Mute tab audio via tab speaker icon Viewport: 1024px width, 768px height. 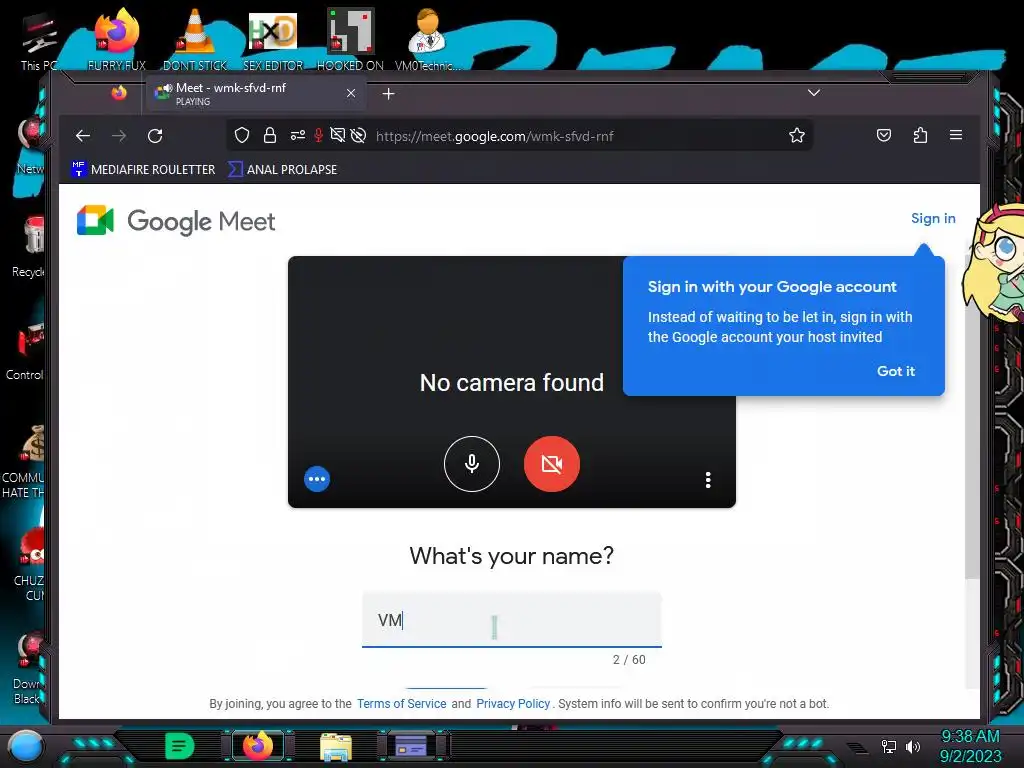coord(168,88)
